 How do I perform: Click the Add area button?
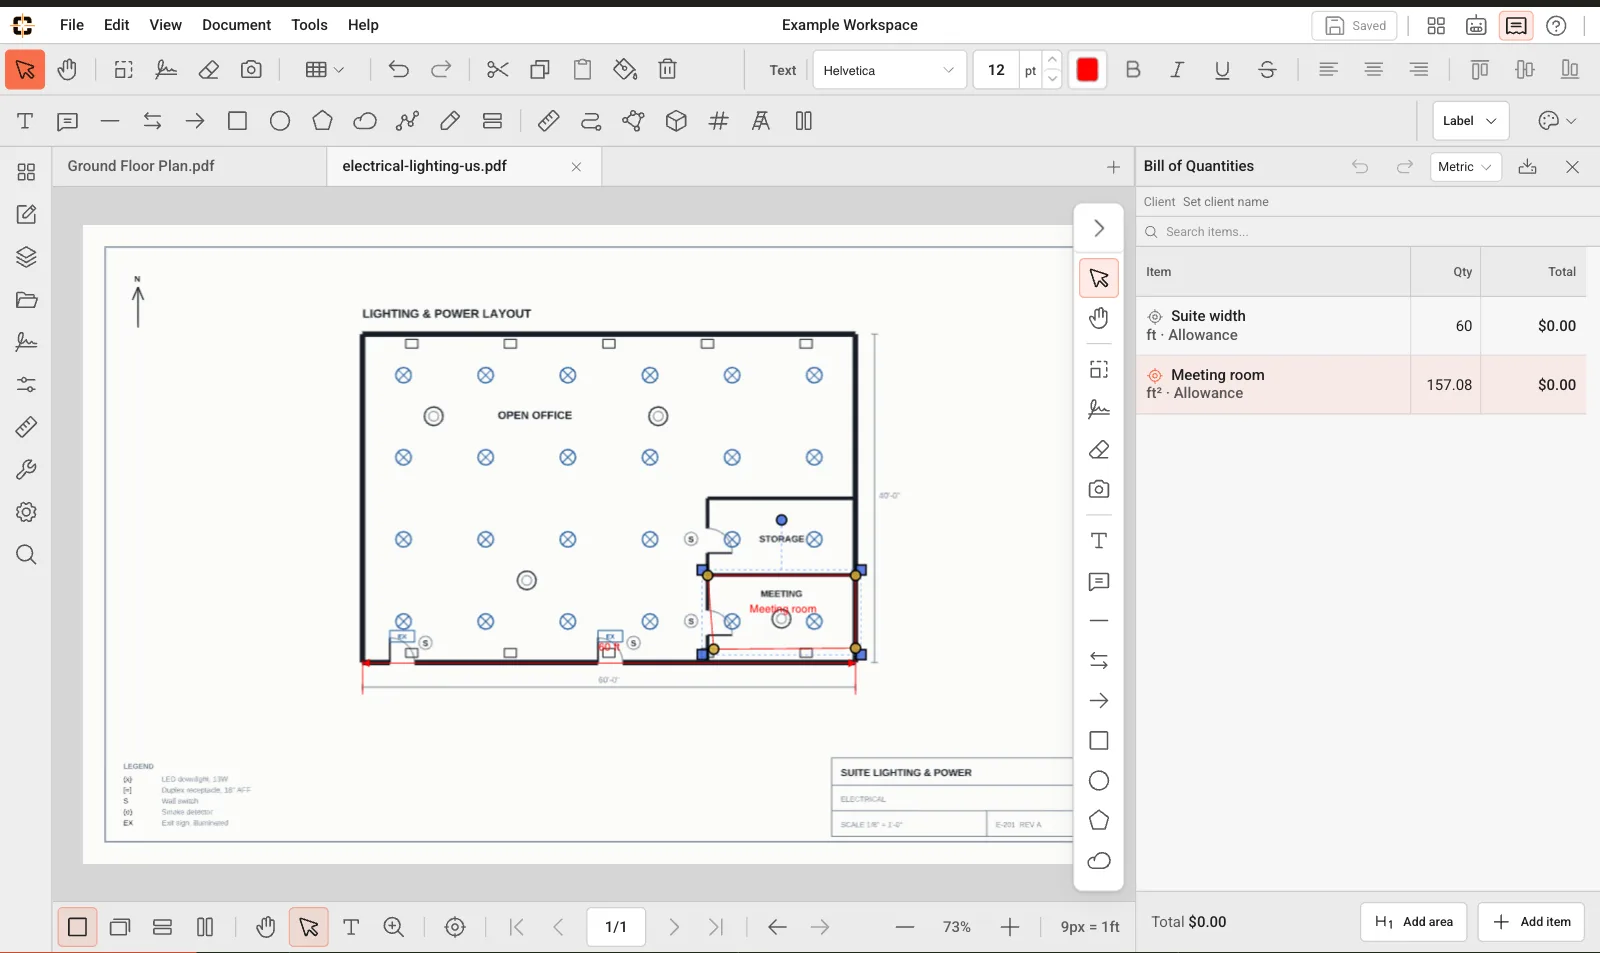(x=1413, y=922)
